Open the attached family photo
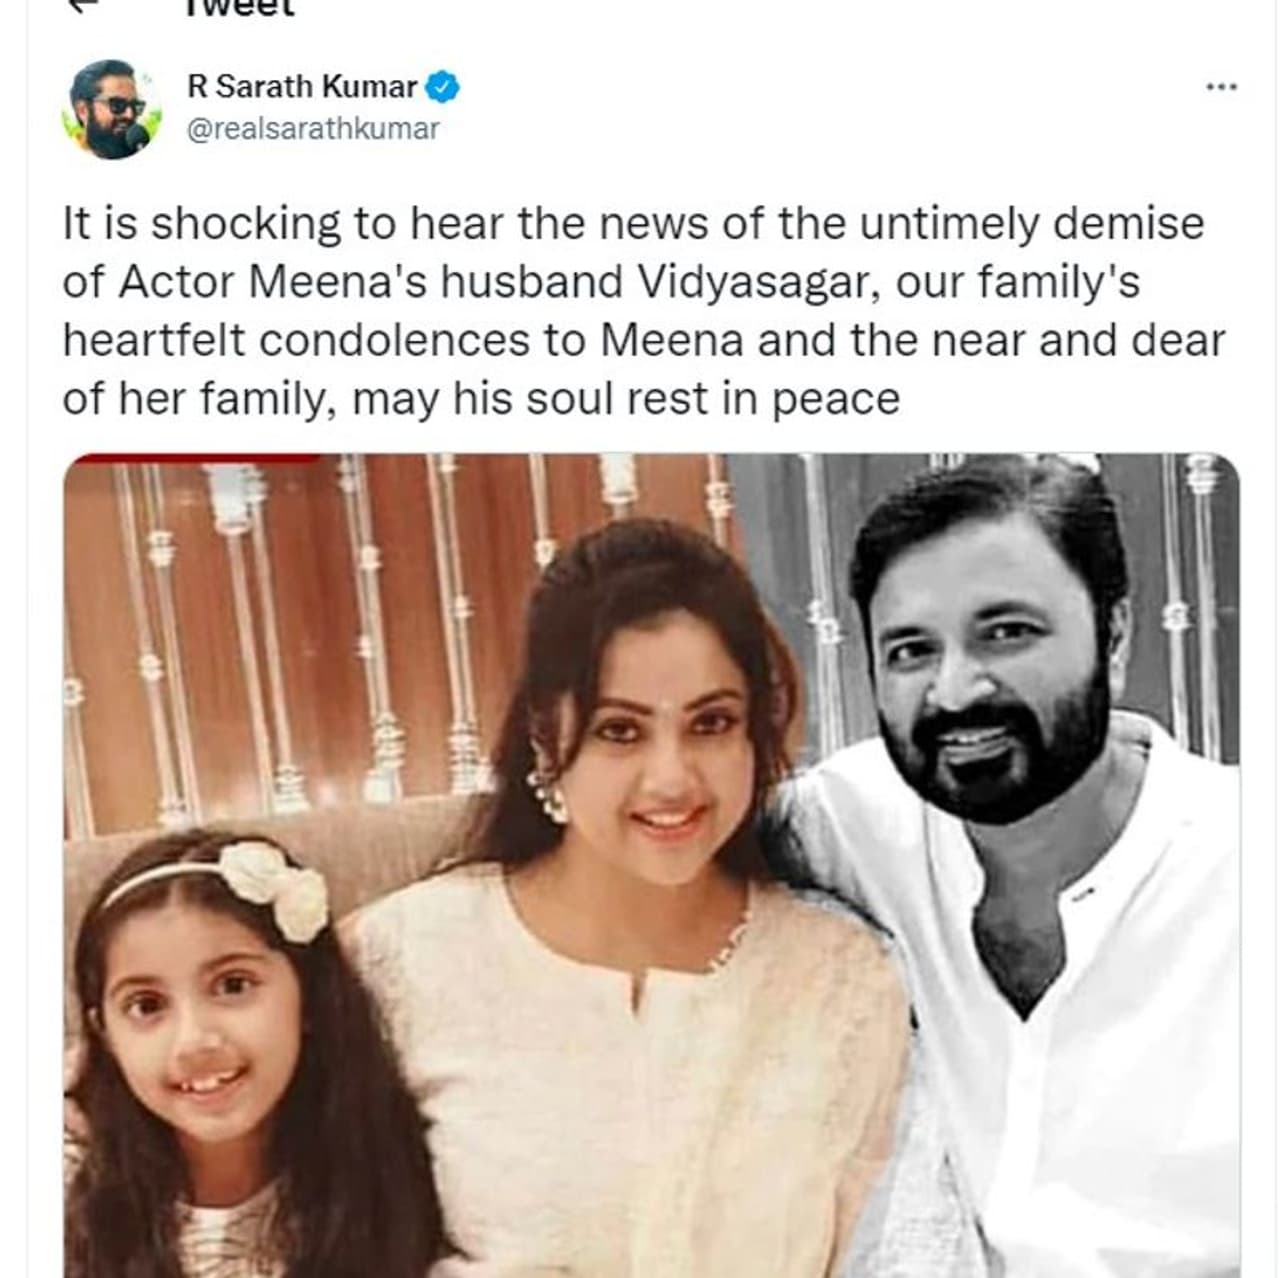Screen dimensions: 1280x1278 tap(652, 865)
